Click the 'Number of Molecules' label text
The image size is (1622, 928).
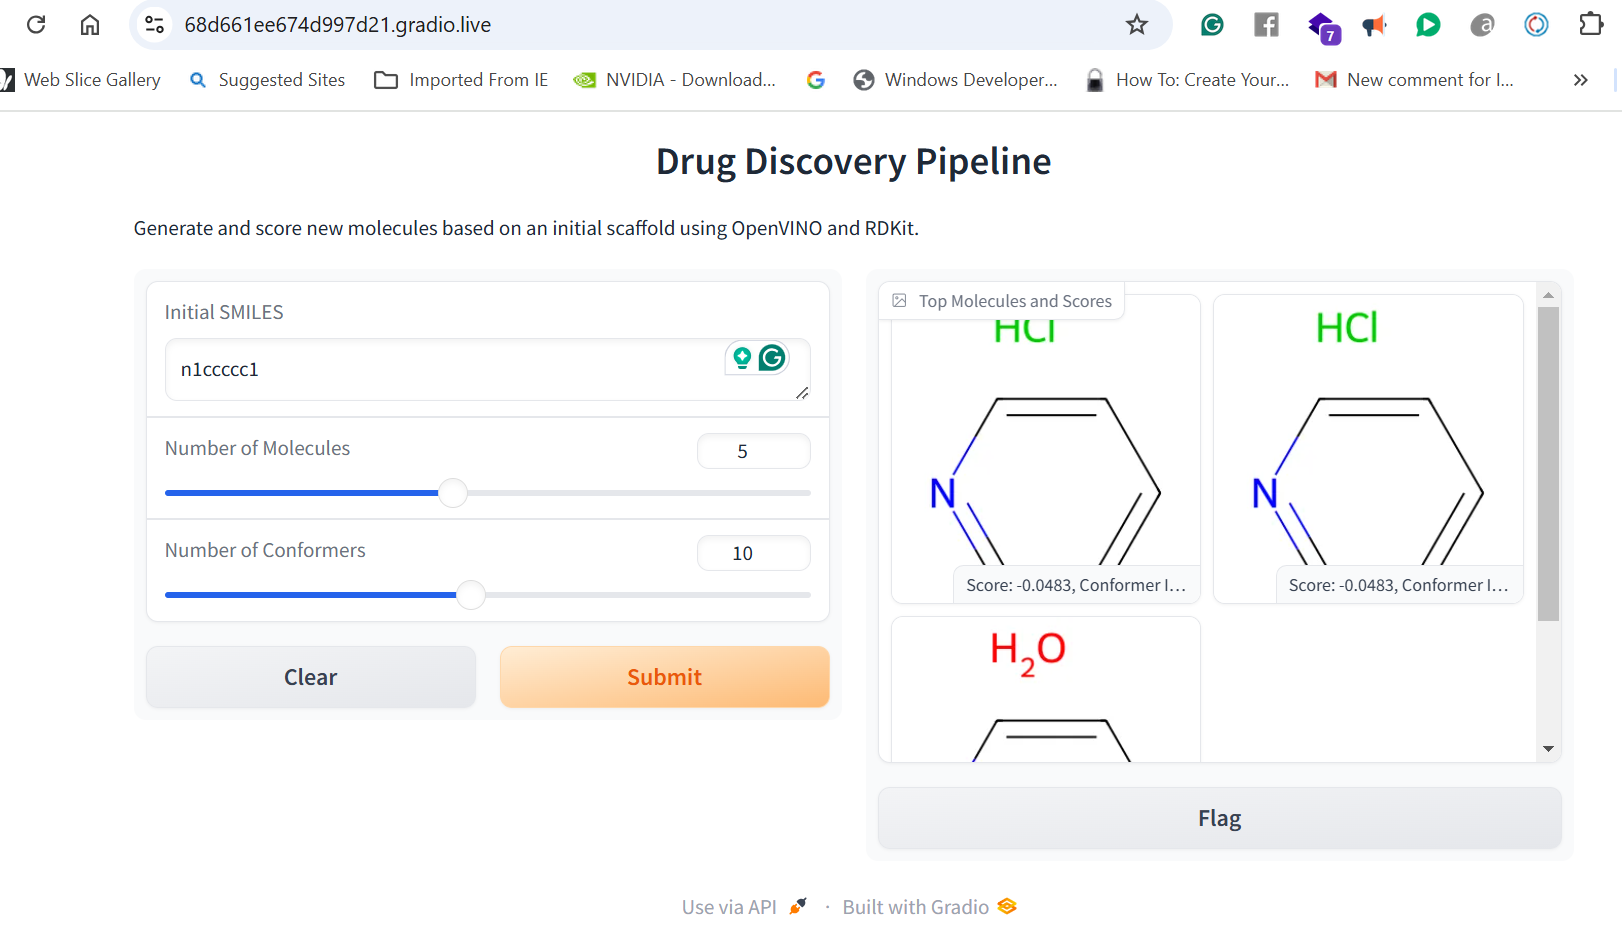[x=257, y=448]
